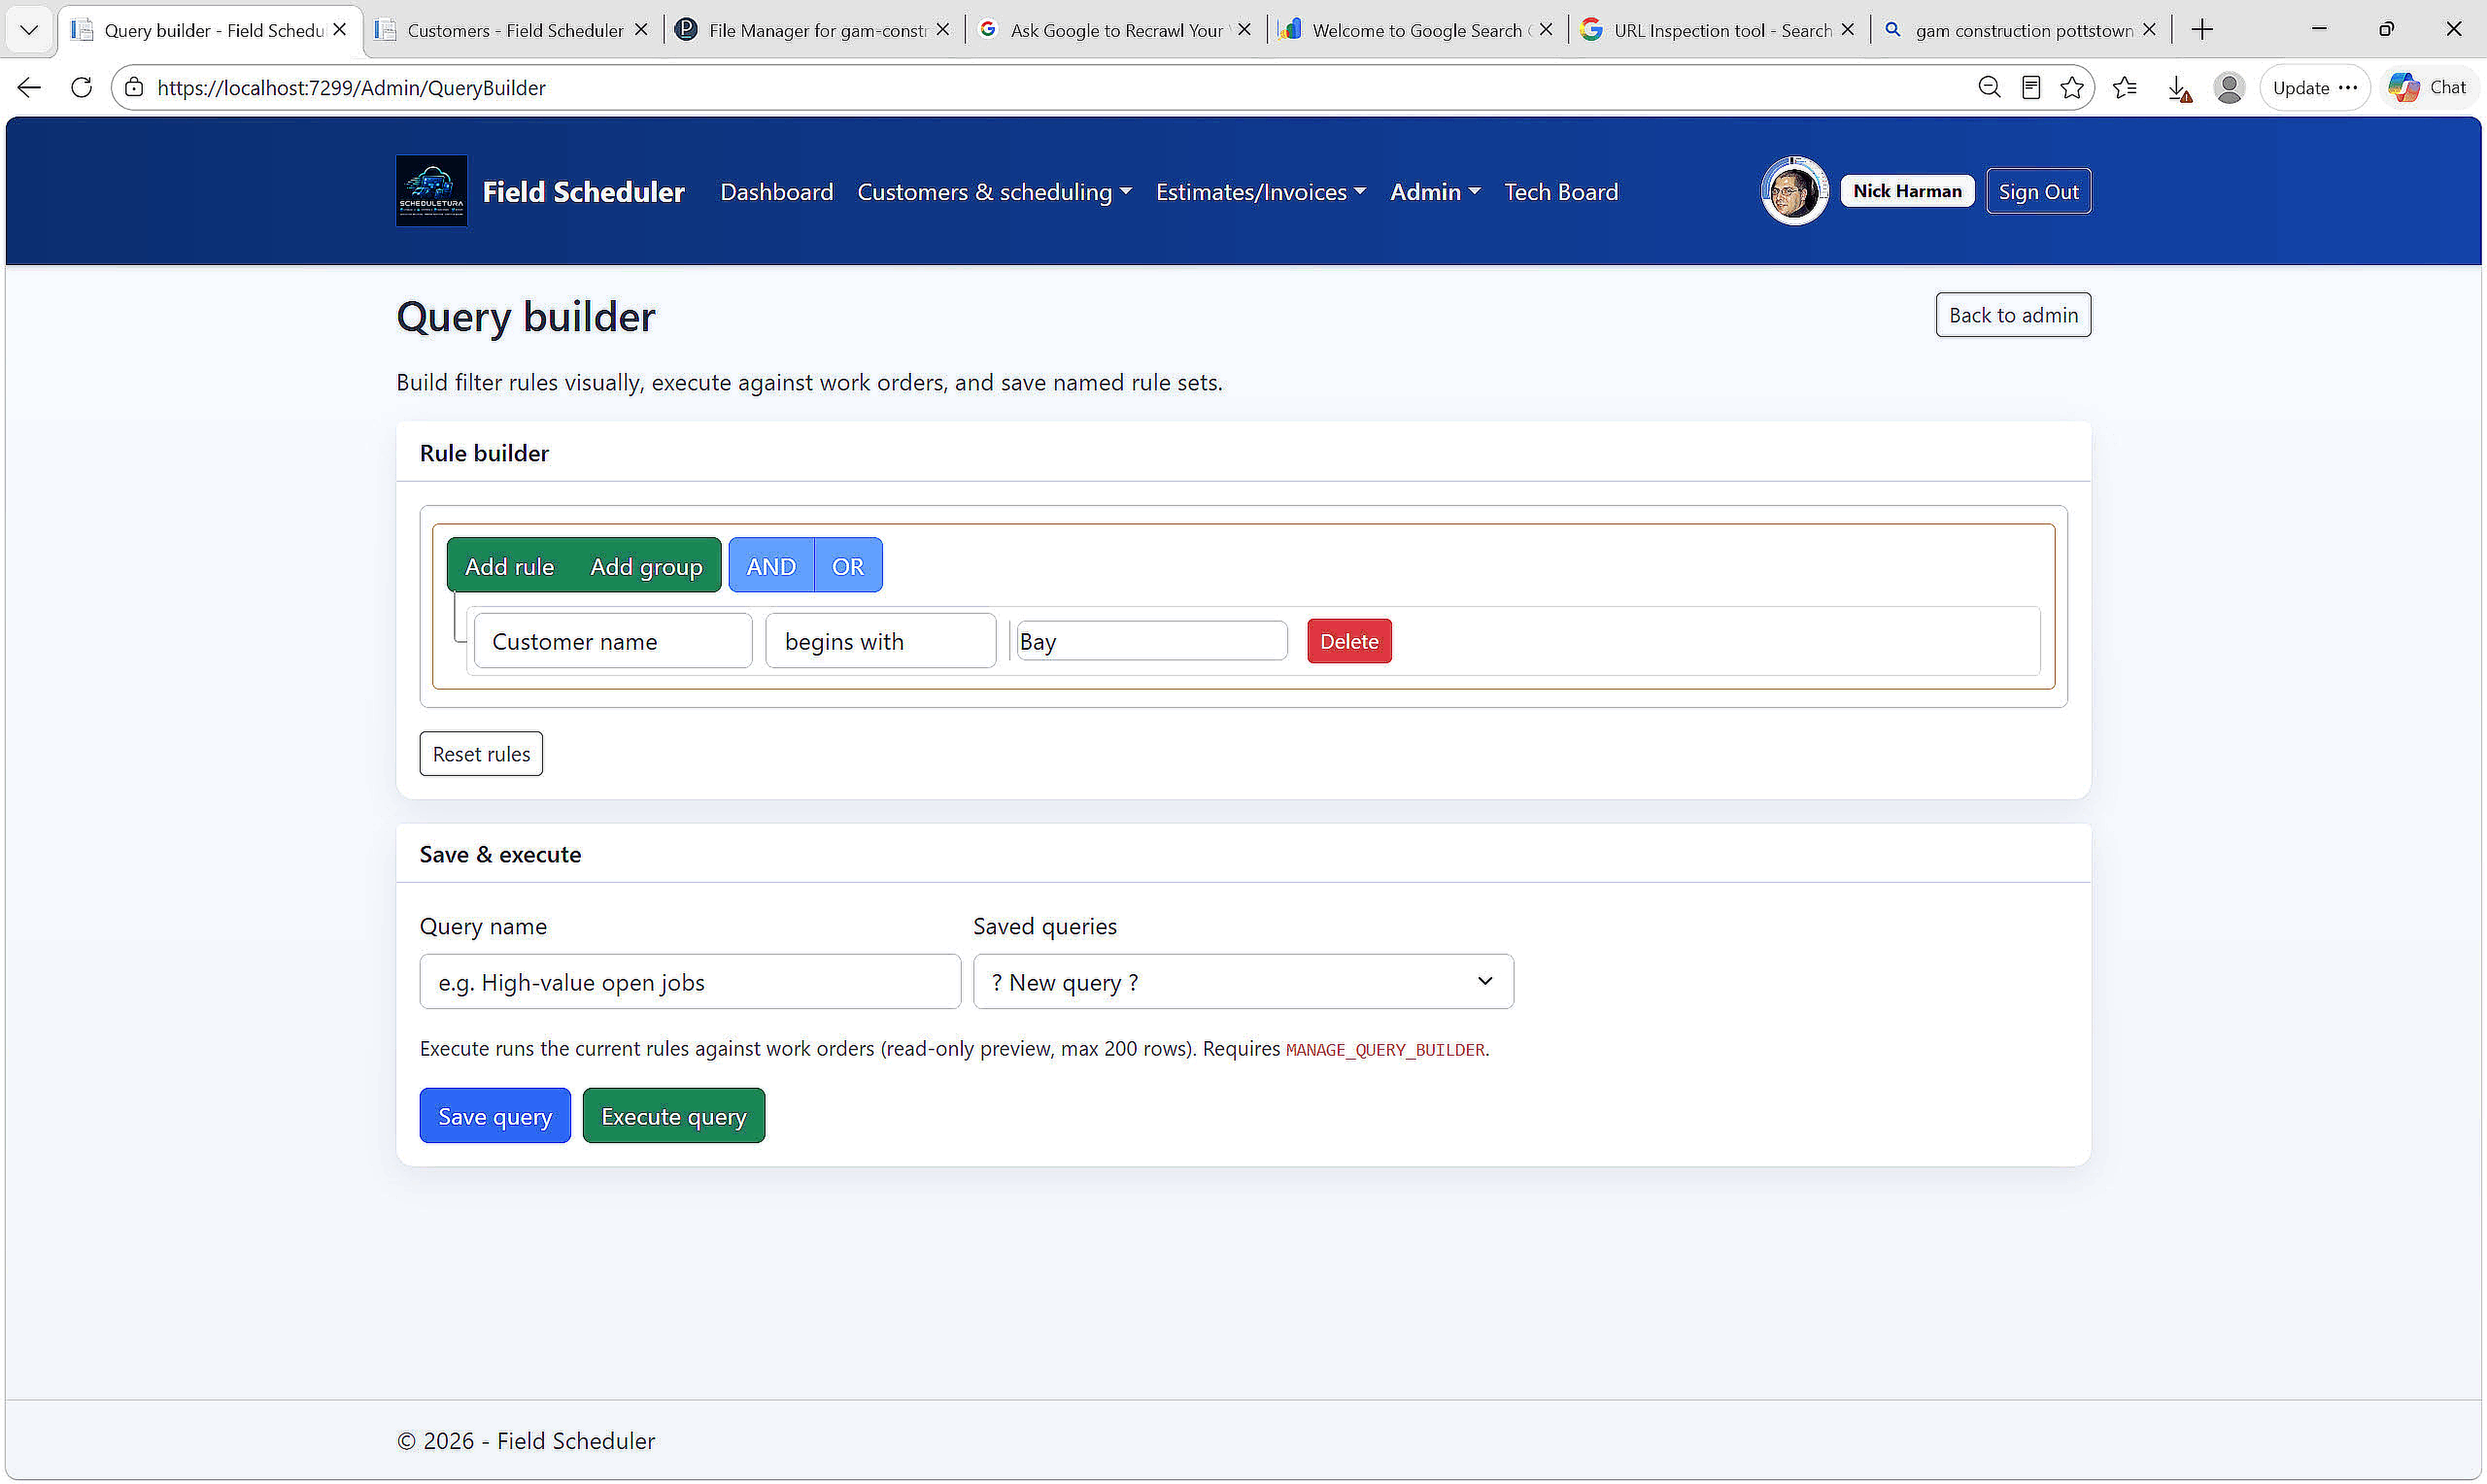Click Reset rules

point(481,754)
